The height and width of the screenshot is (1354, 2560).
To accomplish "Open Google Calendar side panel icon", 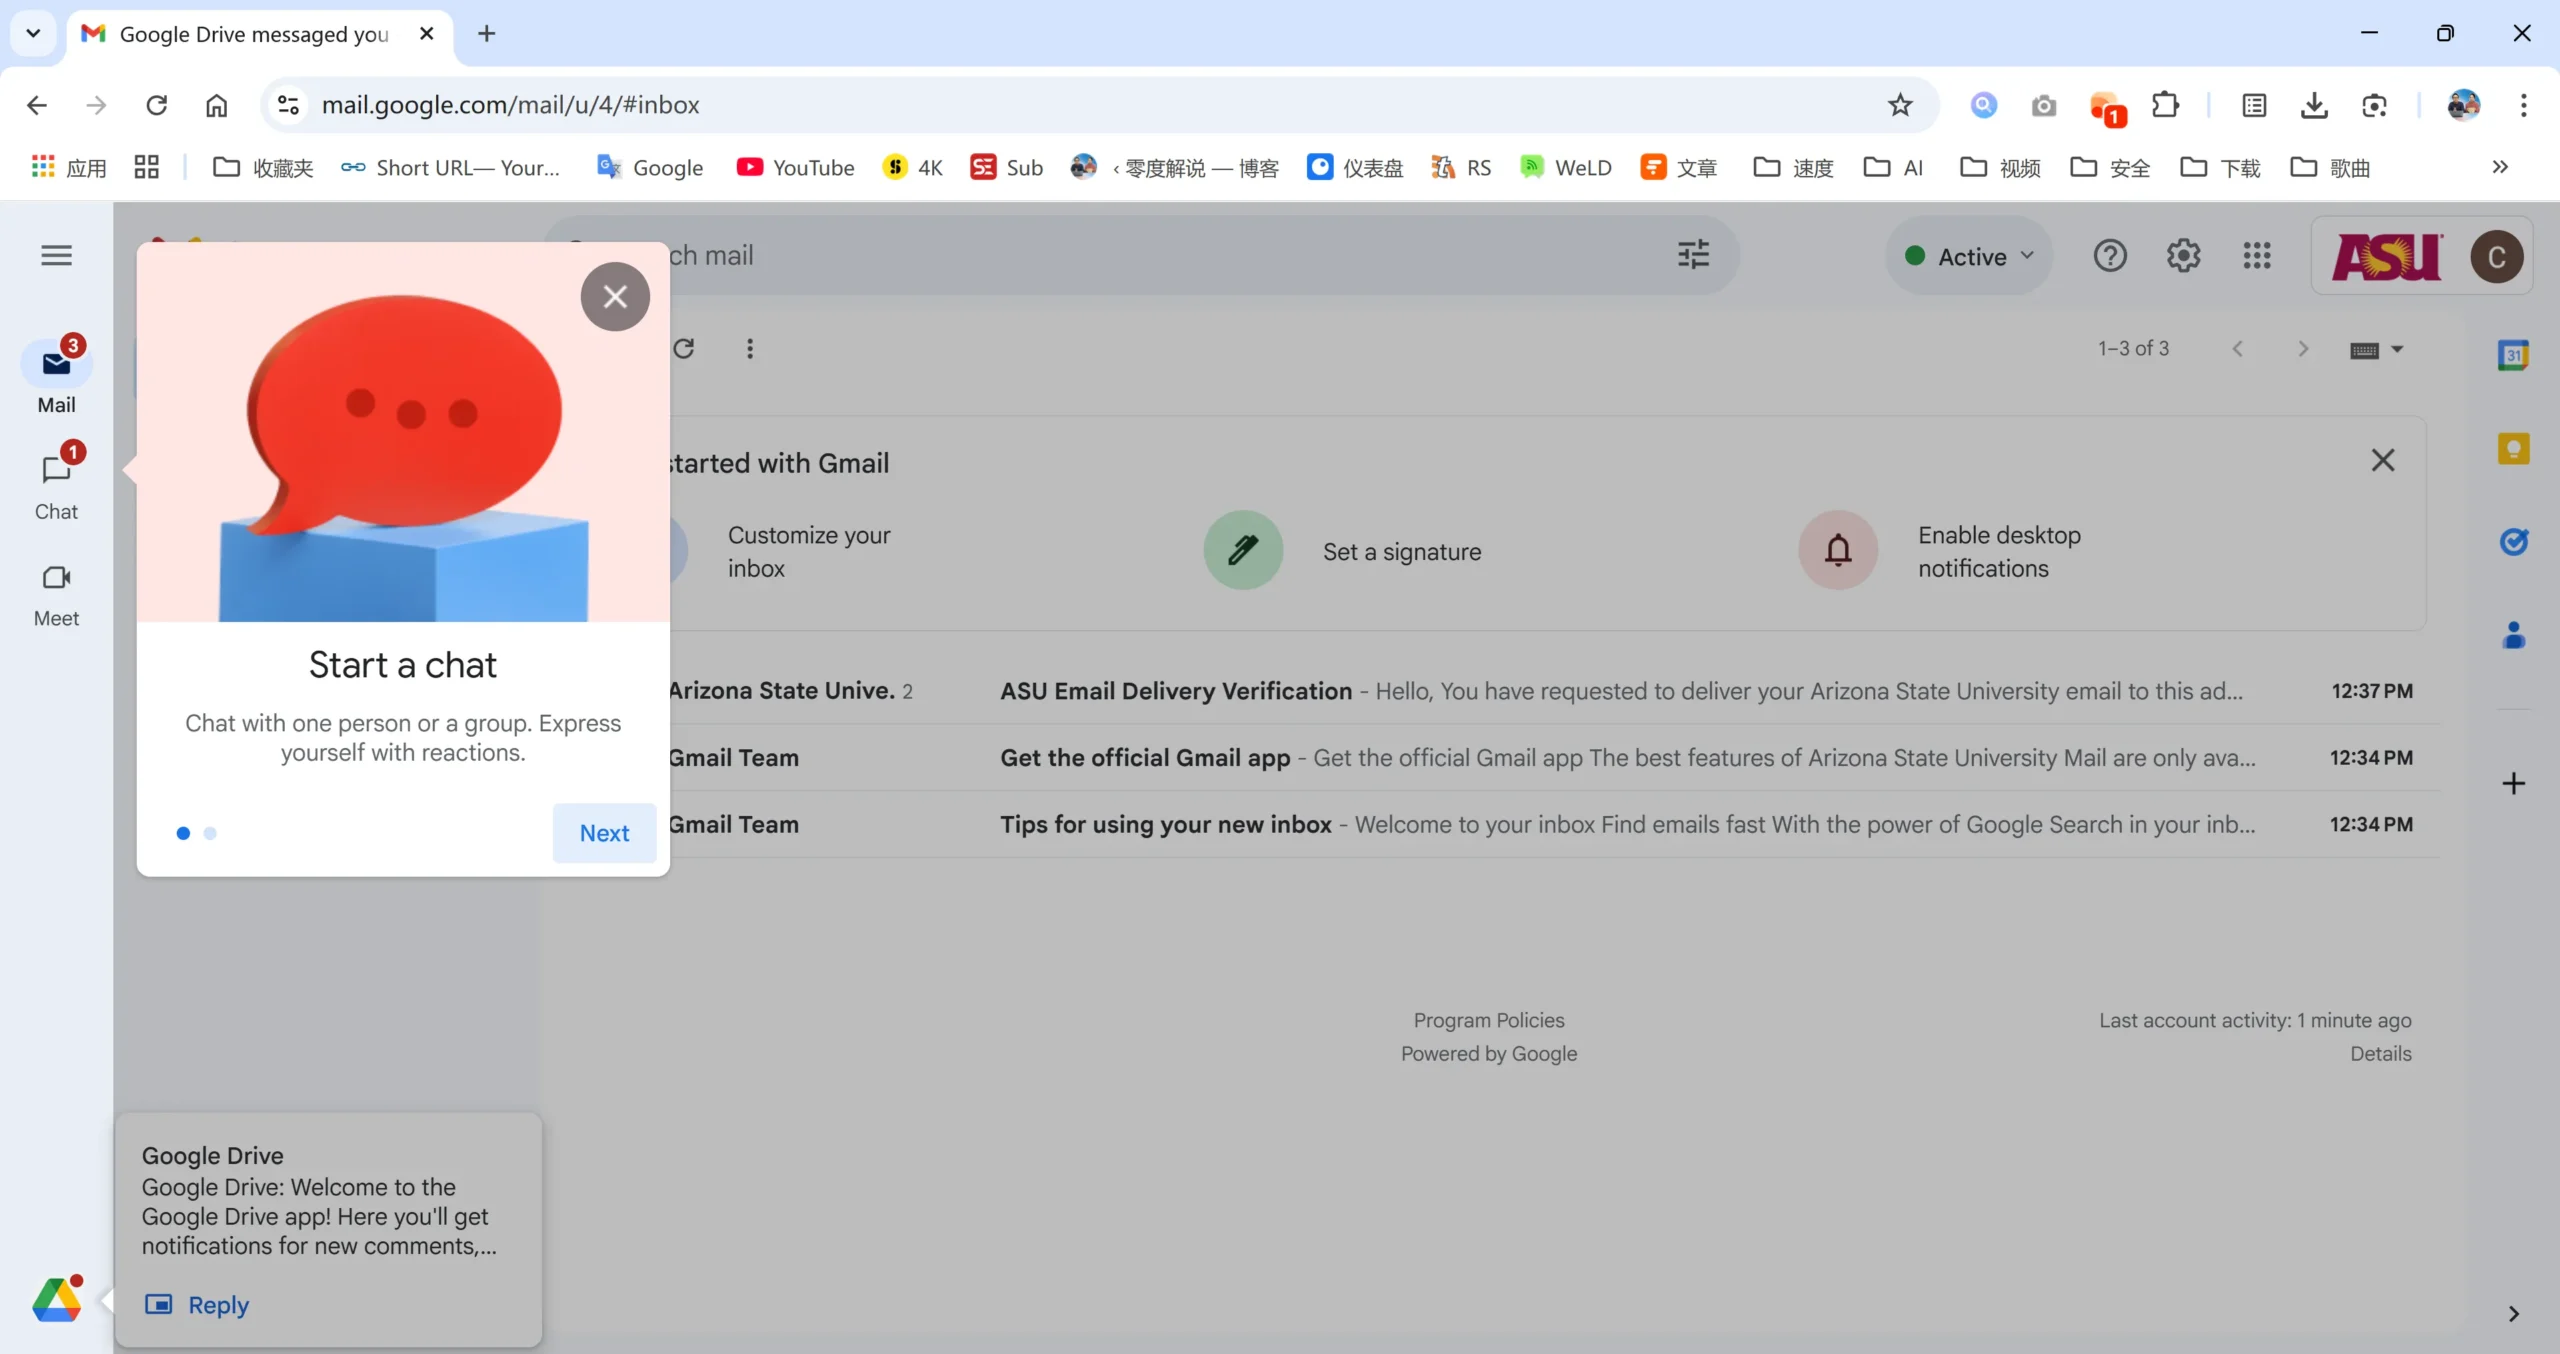I will click(2512, 355).
